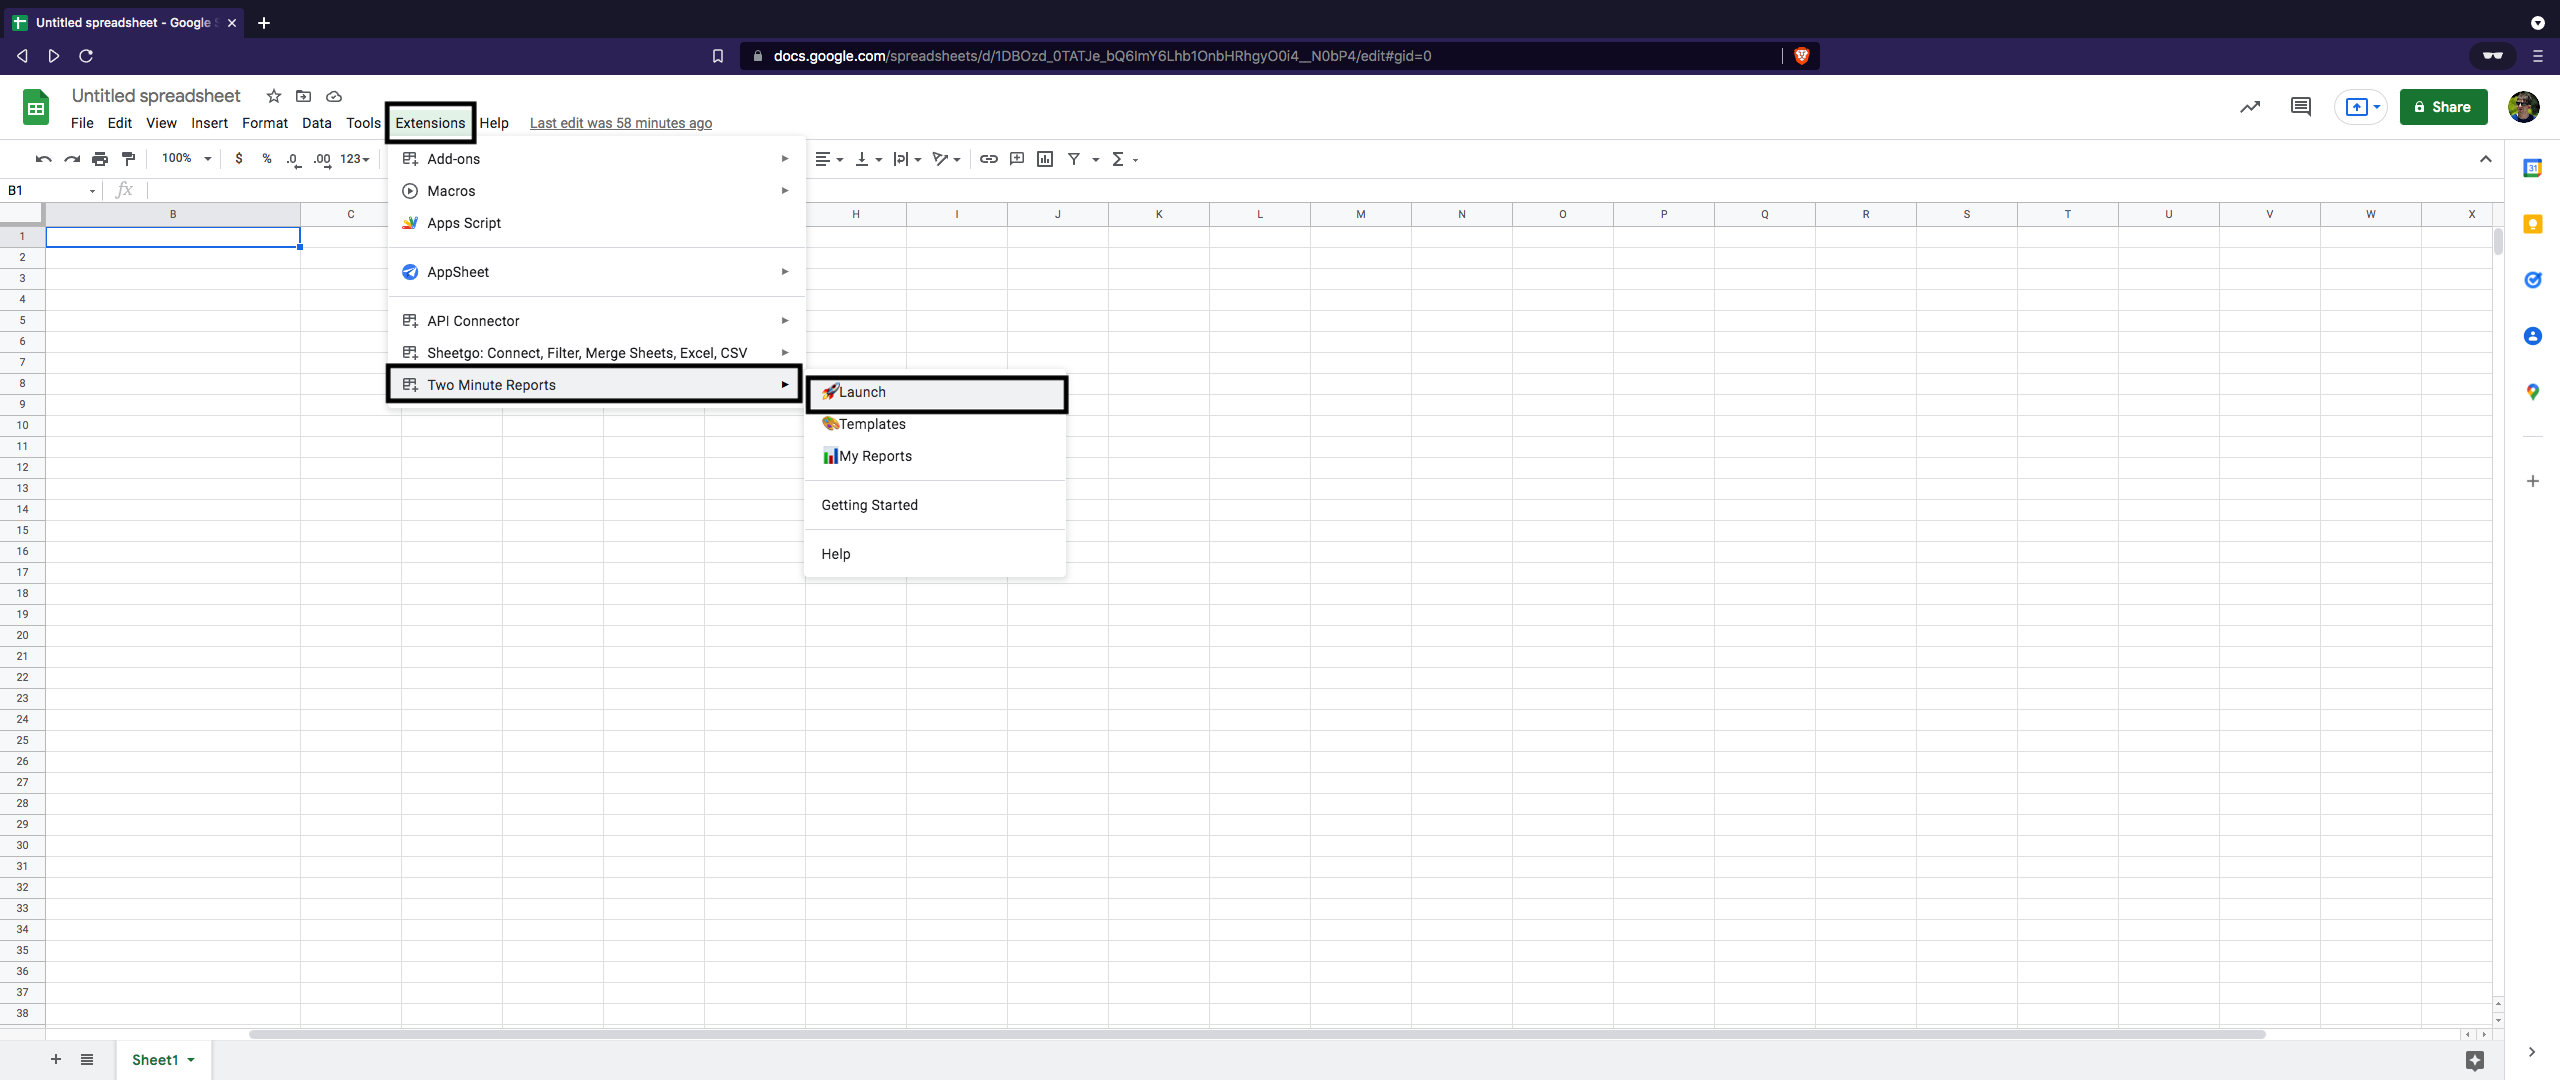
Task: Format cell as percent
Action: point(267,159)
